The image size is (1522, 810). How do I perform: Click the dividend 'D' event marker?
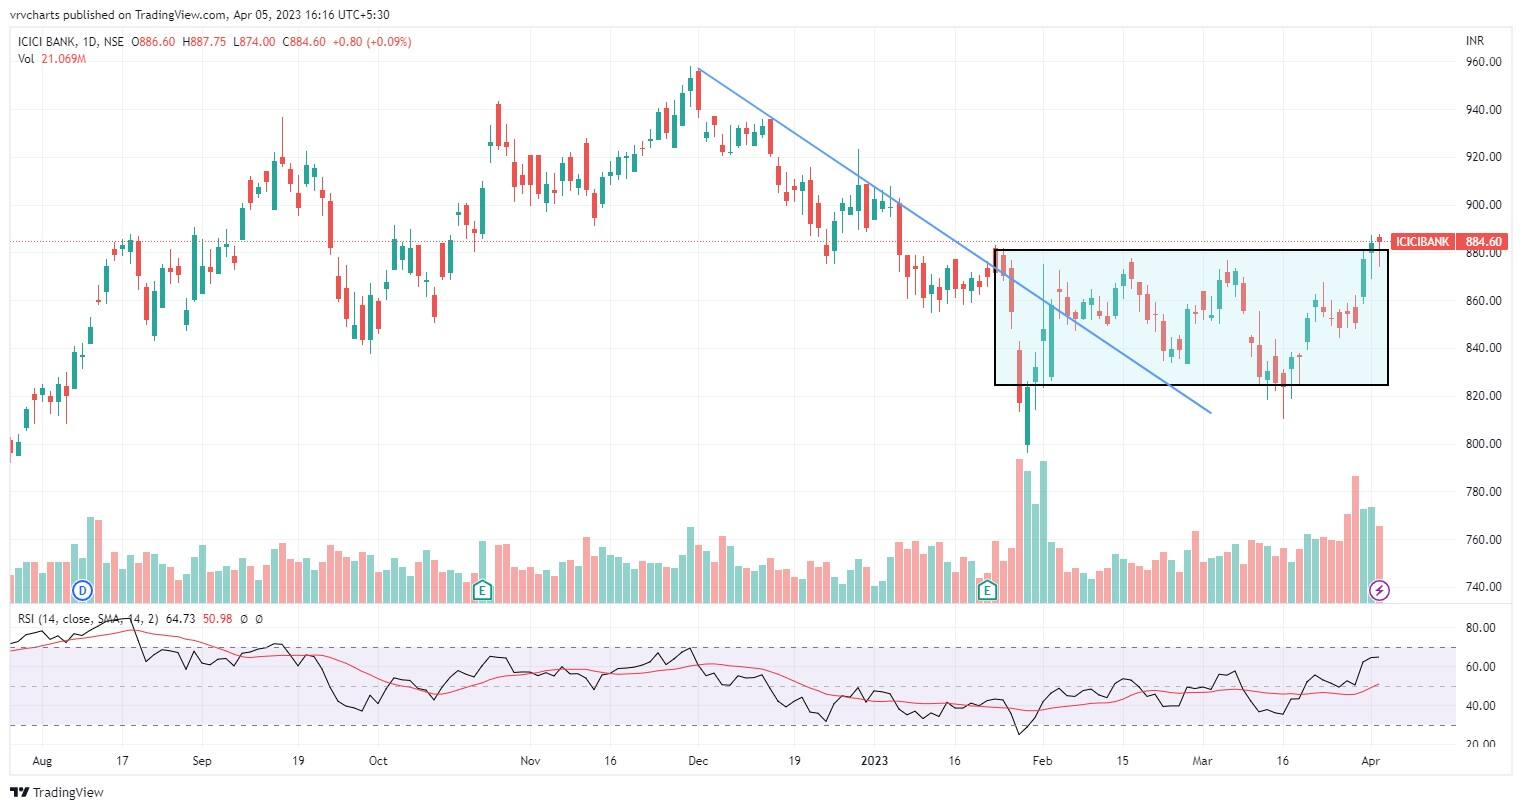click(x=83, y=590)
